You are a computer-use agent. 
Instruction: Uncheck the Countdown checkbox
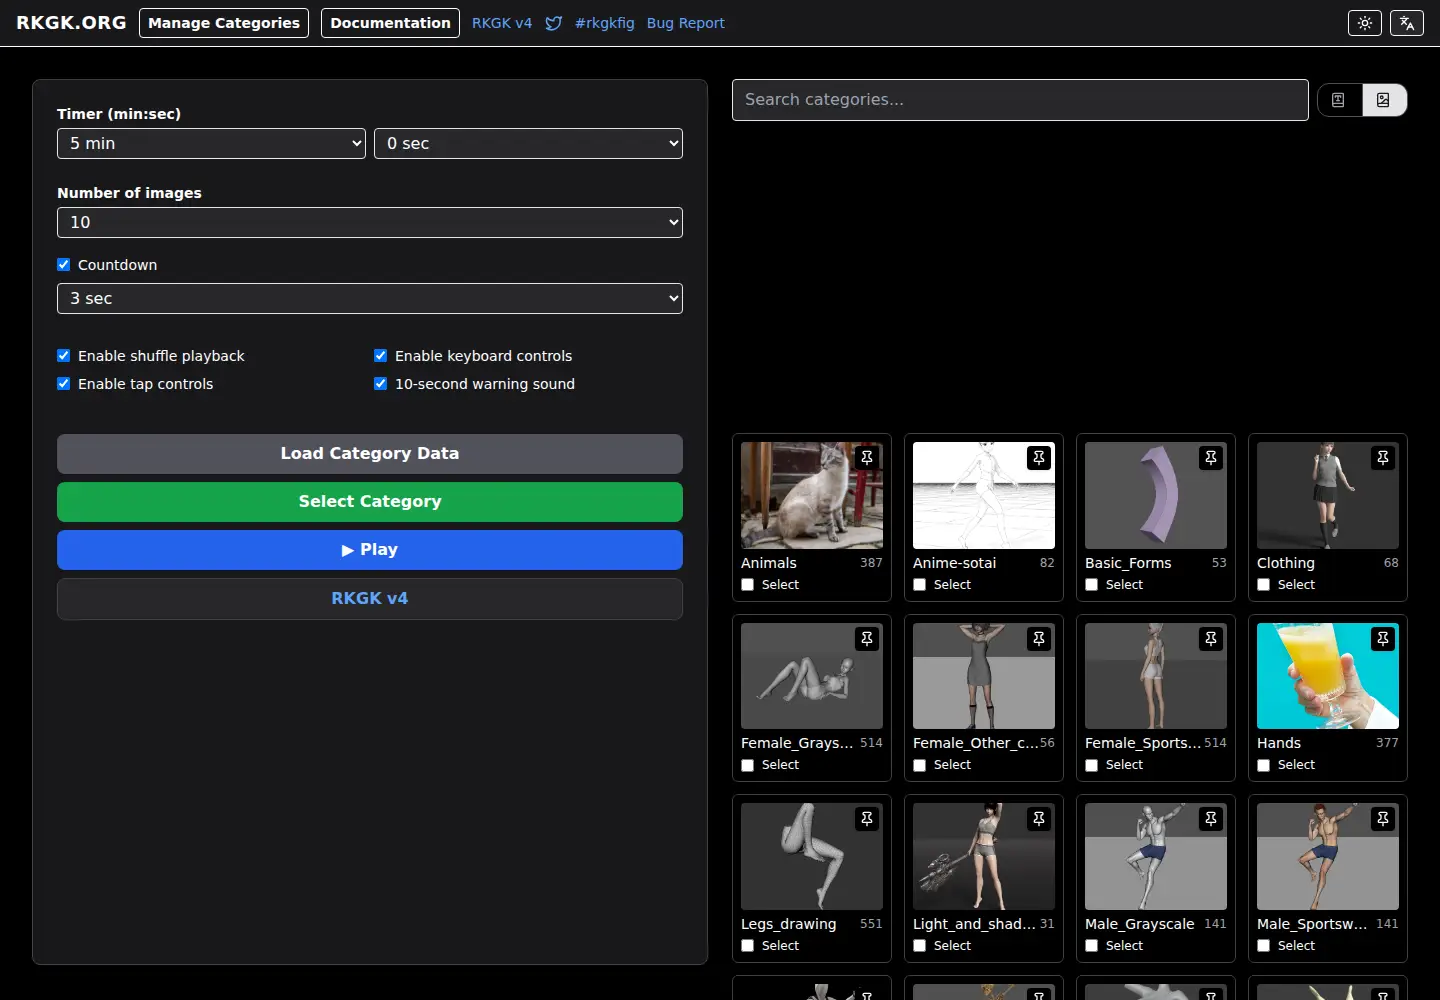tap(64, 265)
